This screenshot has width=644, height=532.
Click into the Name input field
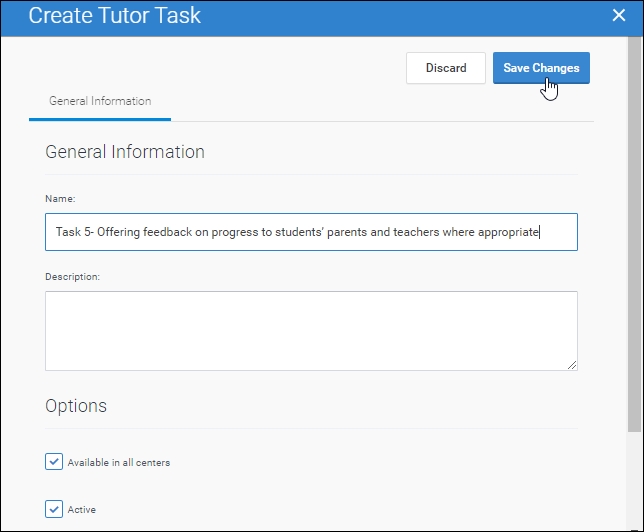pos(311,232)
